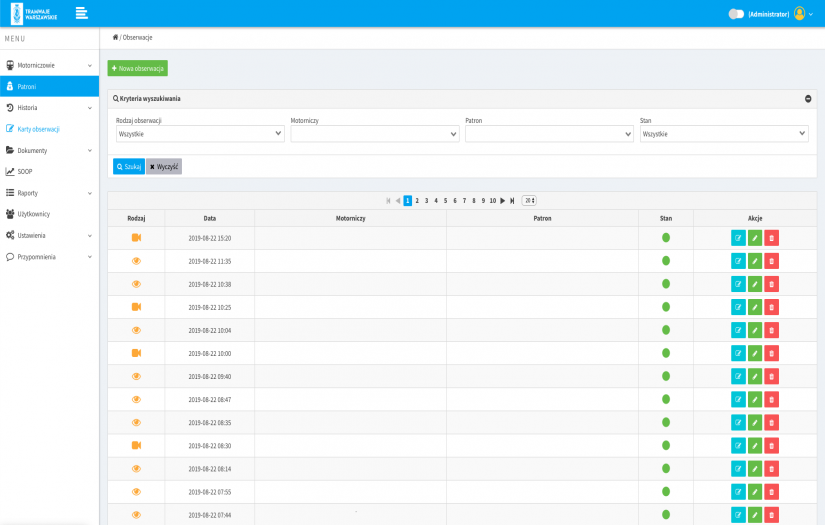
Task: Edit the 2019-08-22 11:35 observation with pencil icon
Action: pyautogui.click(x=755, y=261)
